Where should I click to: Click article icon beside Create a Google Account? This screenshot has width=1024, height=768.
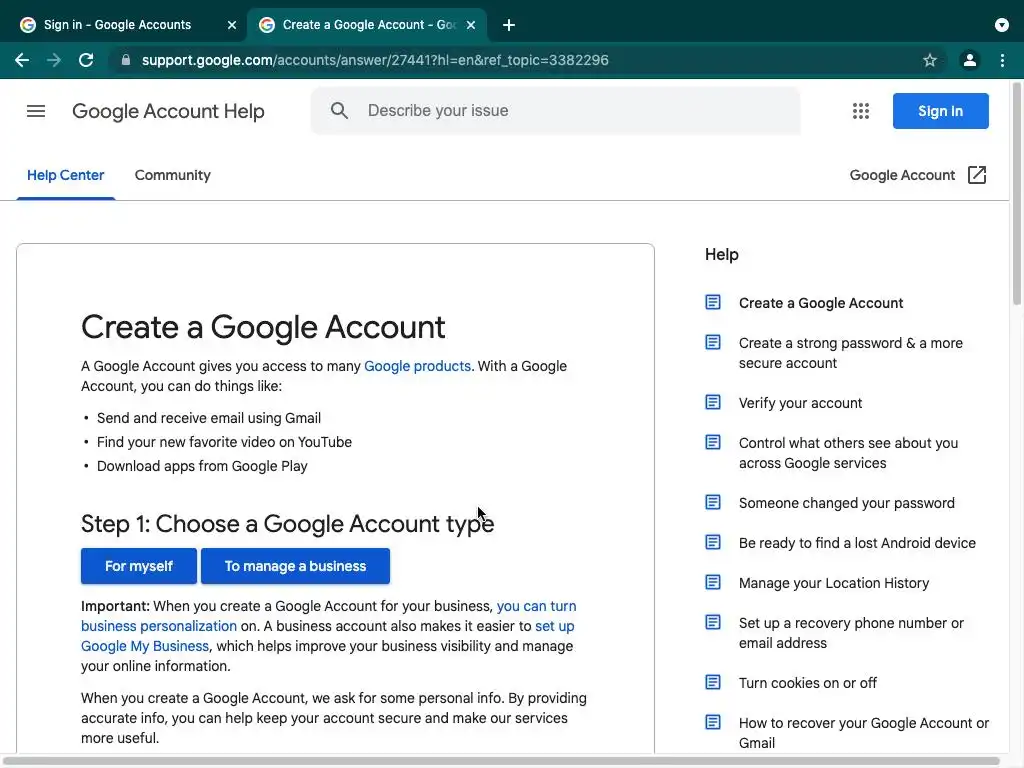click(x=713, y=302)
